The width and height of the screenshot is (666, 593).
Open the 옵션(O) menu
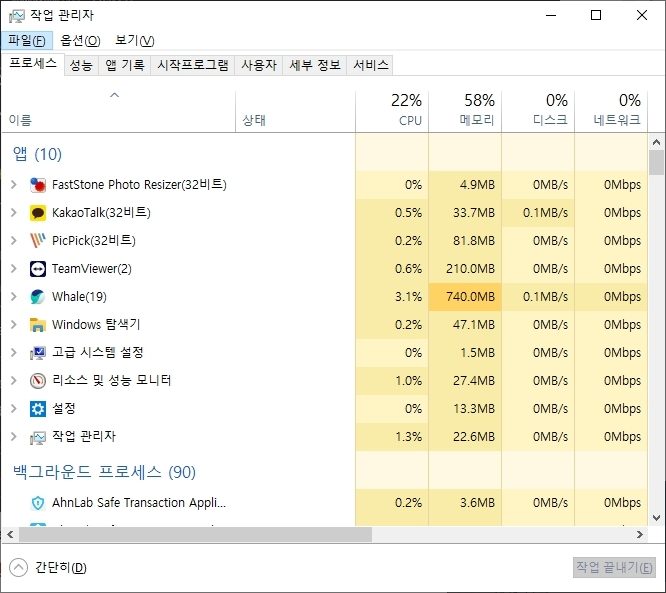click(x=80, y=40)
